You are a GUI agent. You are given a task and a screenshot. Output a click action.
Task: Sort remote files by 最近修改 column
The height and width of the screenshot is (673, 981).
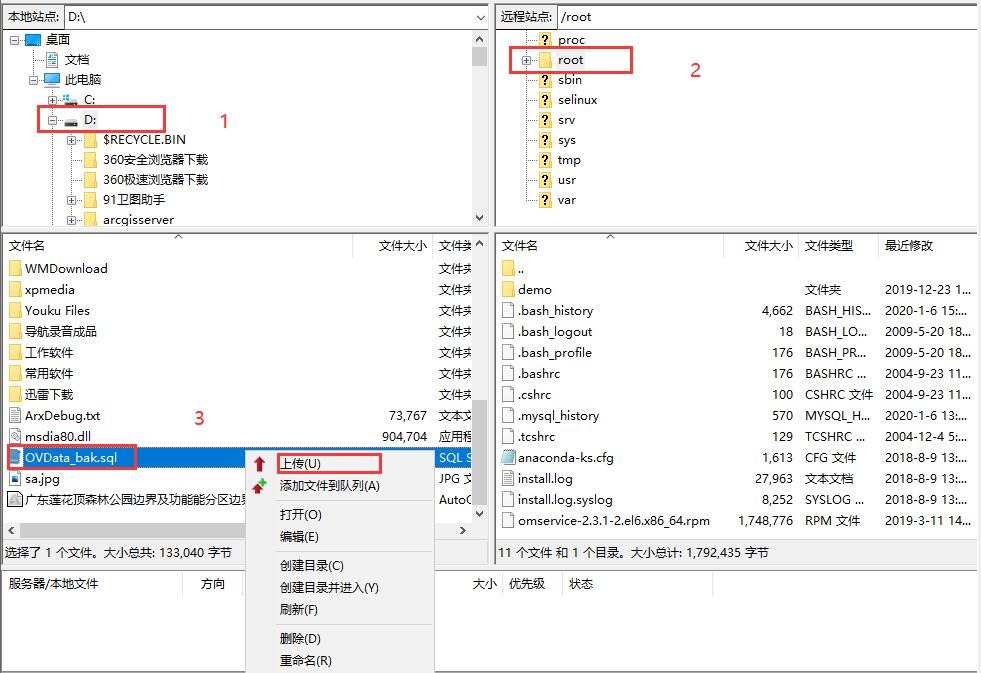tap(908, 246)
